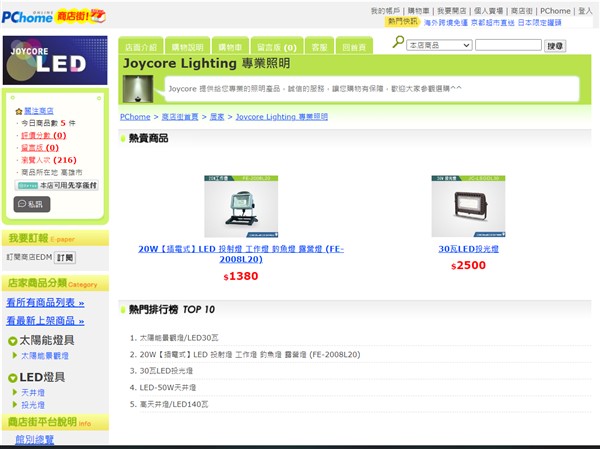Open the 日本限定罐頭 hot news link
The width and height of the screenshot is (600, 449).
coord(540,23)
